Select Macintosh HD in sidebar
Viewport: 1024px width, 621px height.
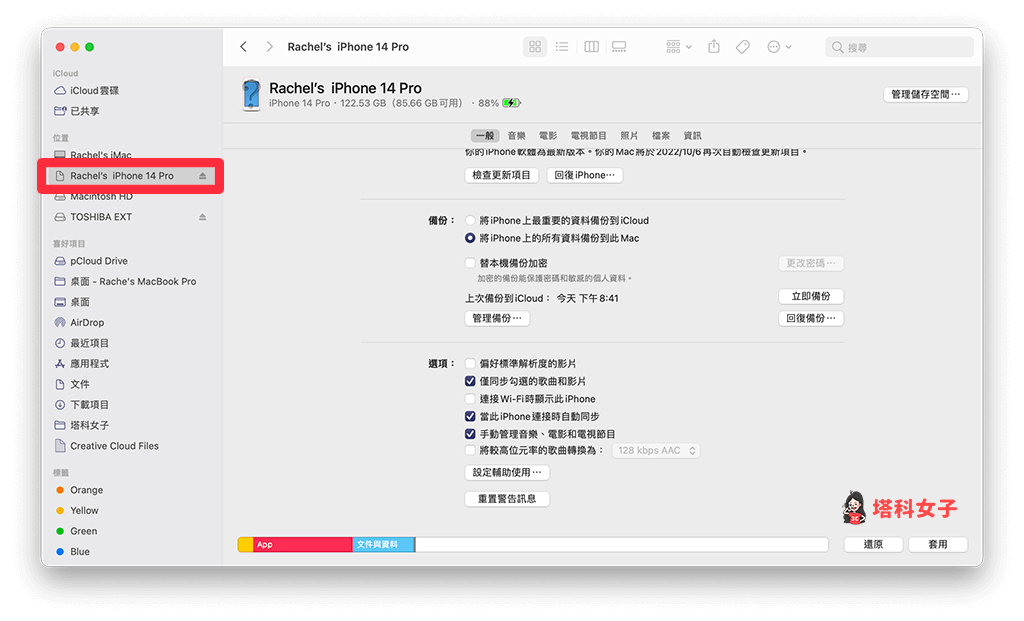[x=101, y=196]
